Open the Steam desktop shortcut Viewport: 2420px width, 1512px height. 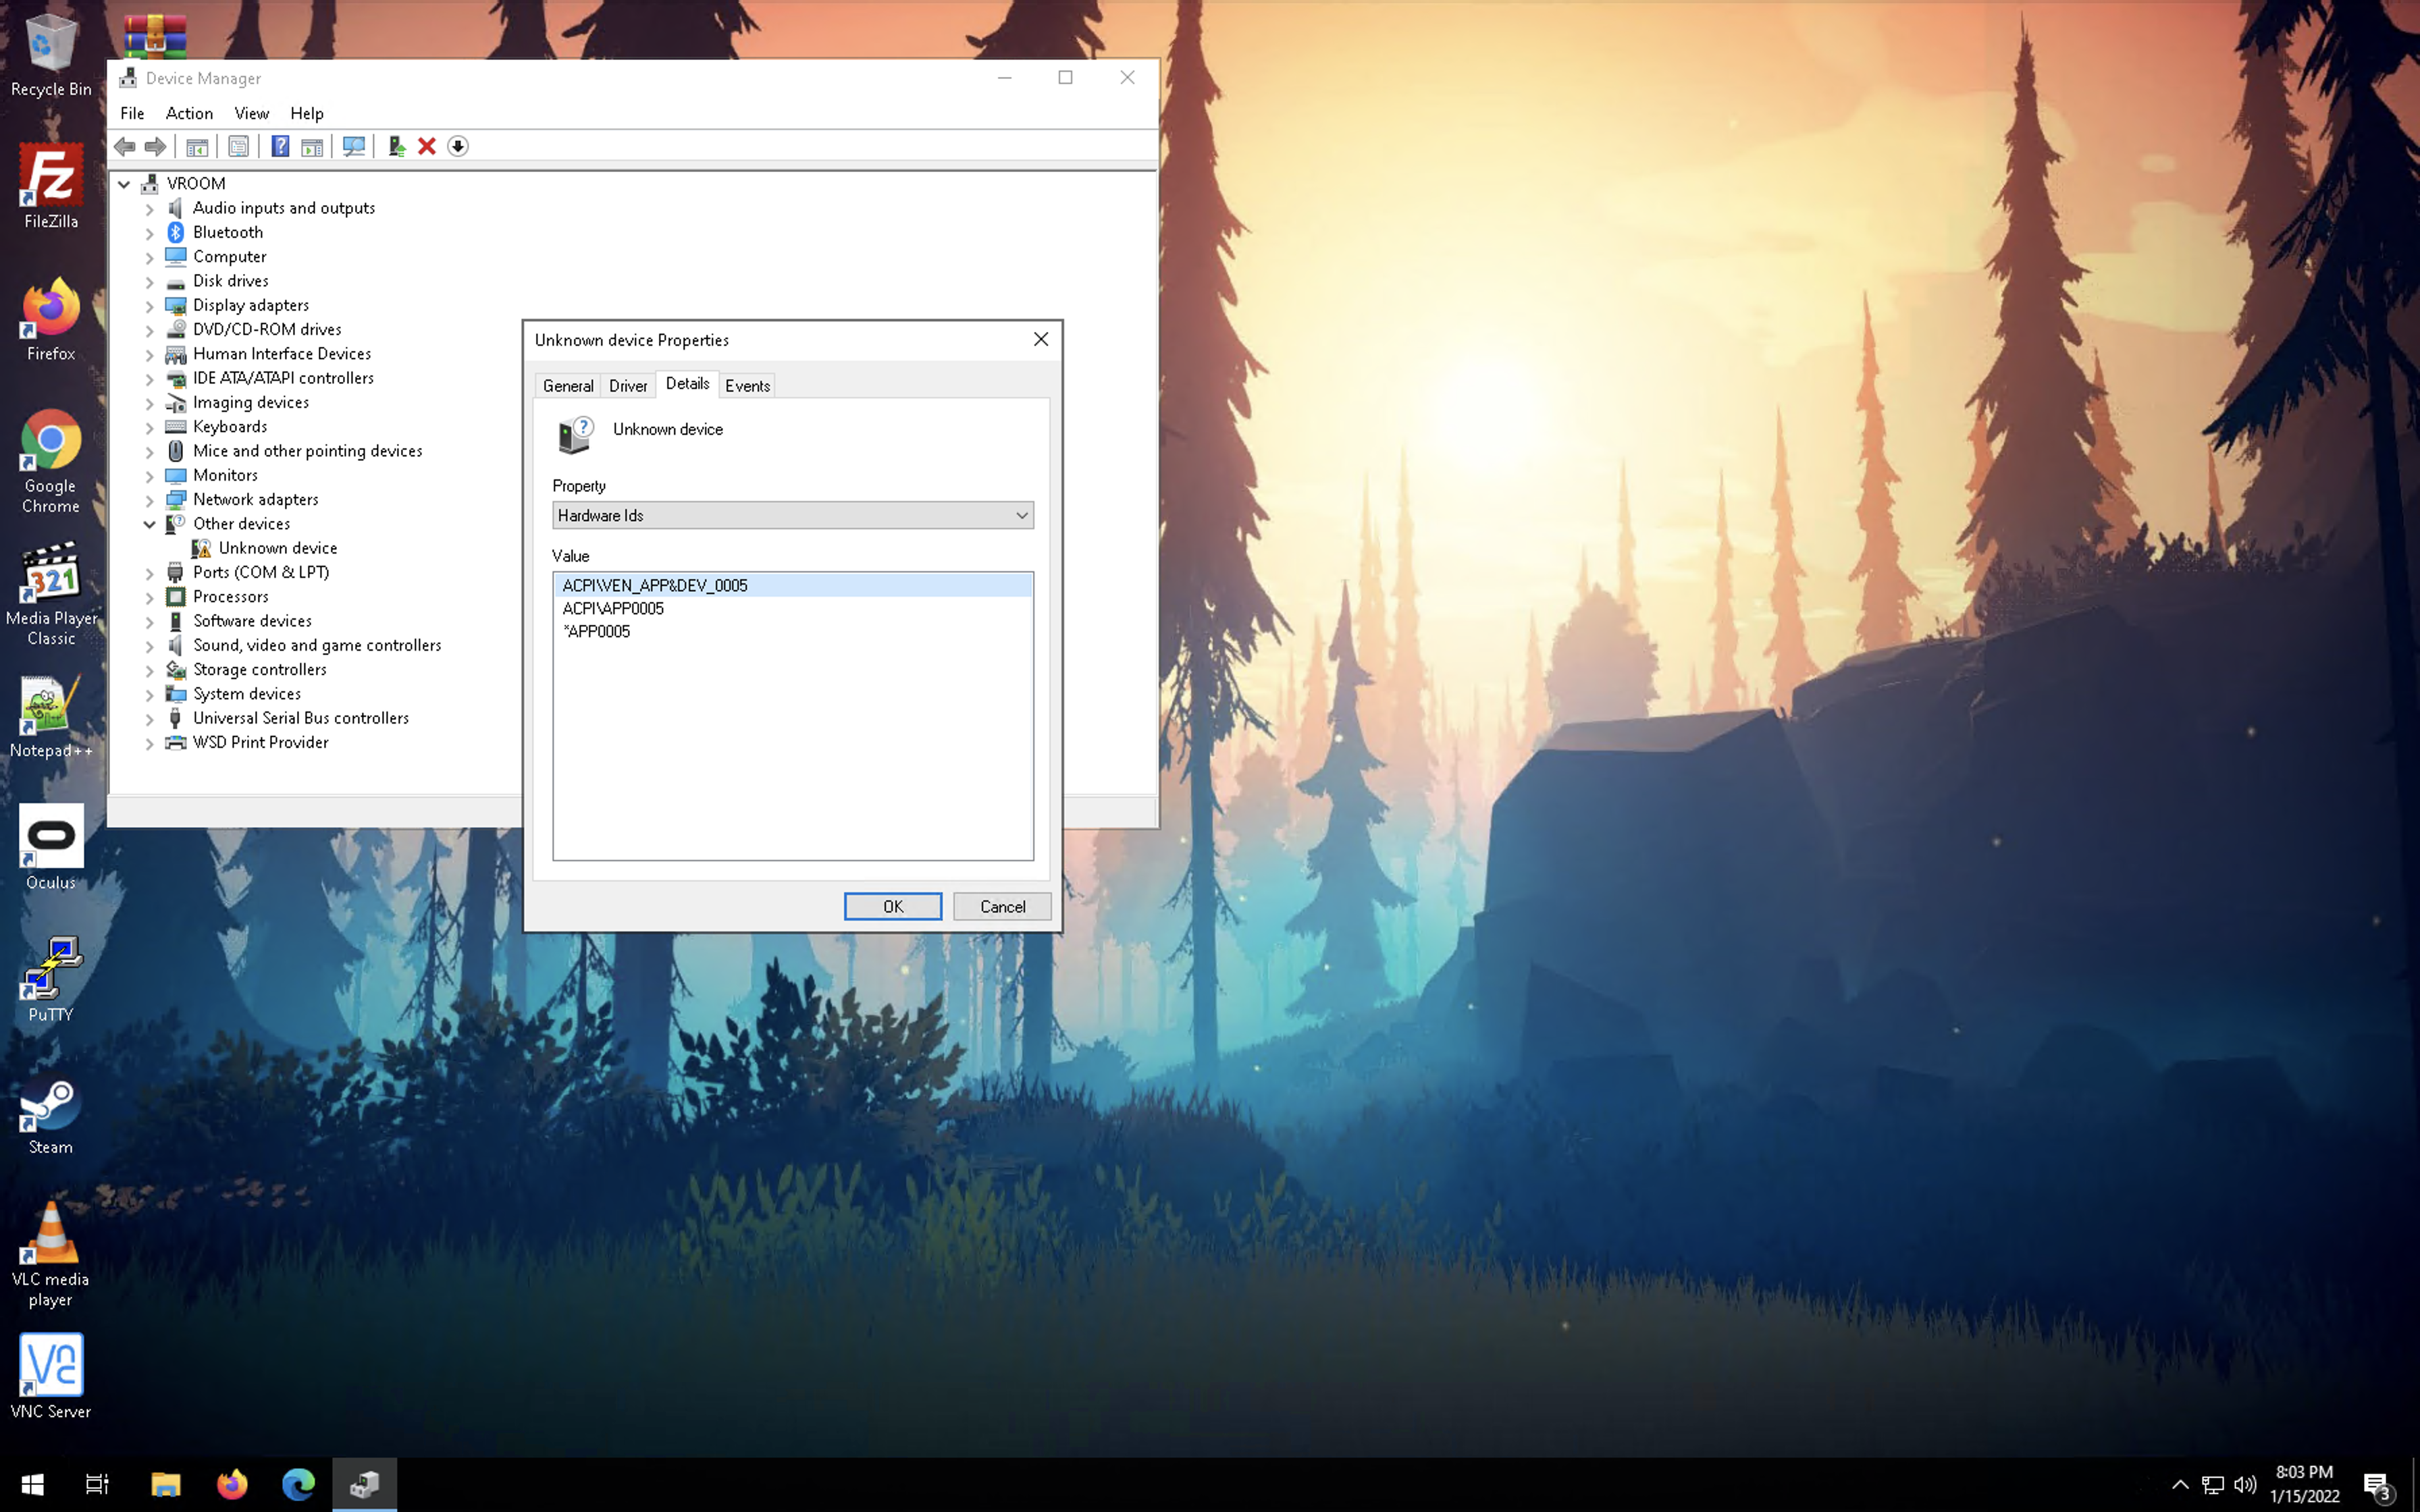(50, 1115)
